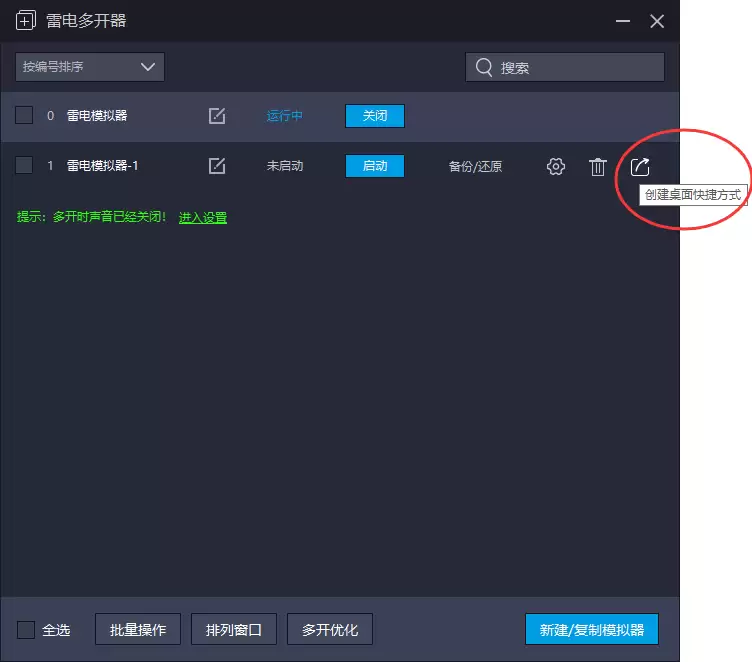The width and height of the screenshot is (752, 662).
Task: Click the 新建/复制模拟器 button
Action: [591, 629]
